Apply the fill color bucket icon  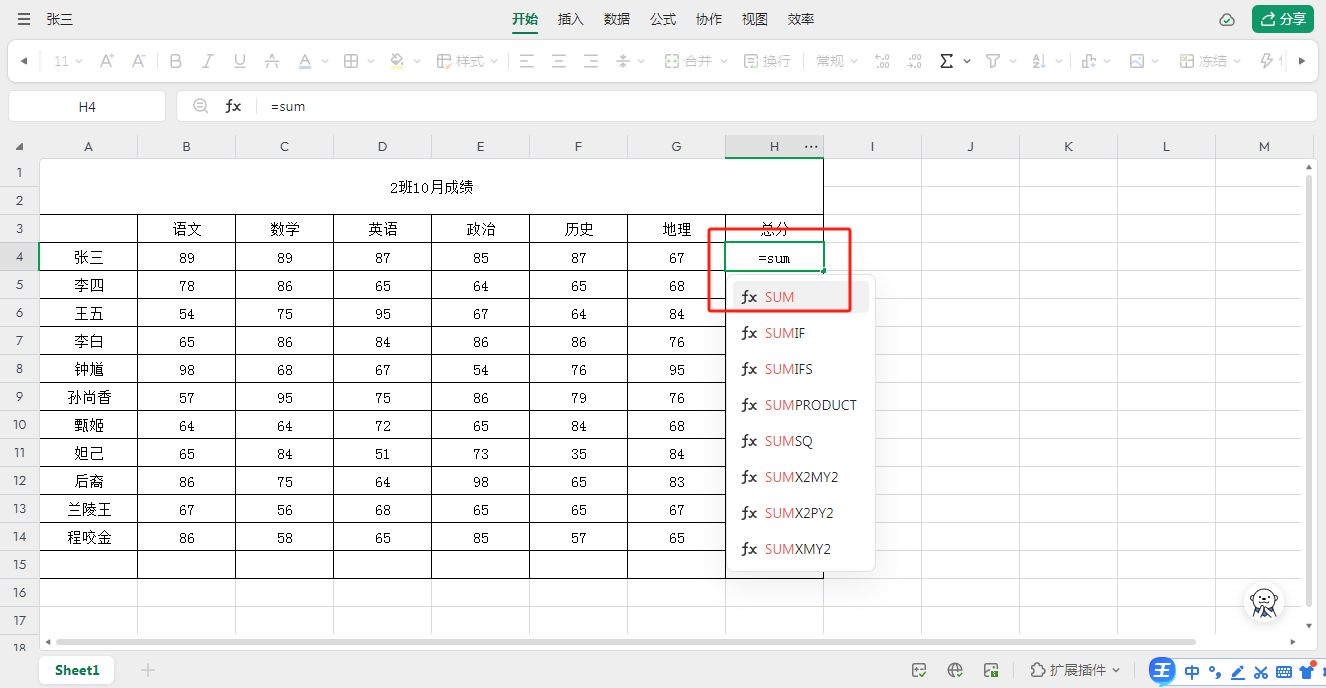pos(397,61)
